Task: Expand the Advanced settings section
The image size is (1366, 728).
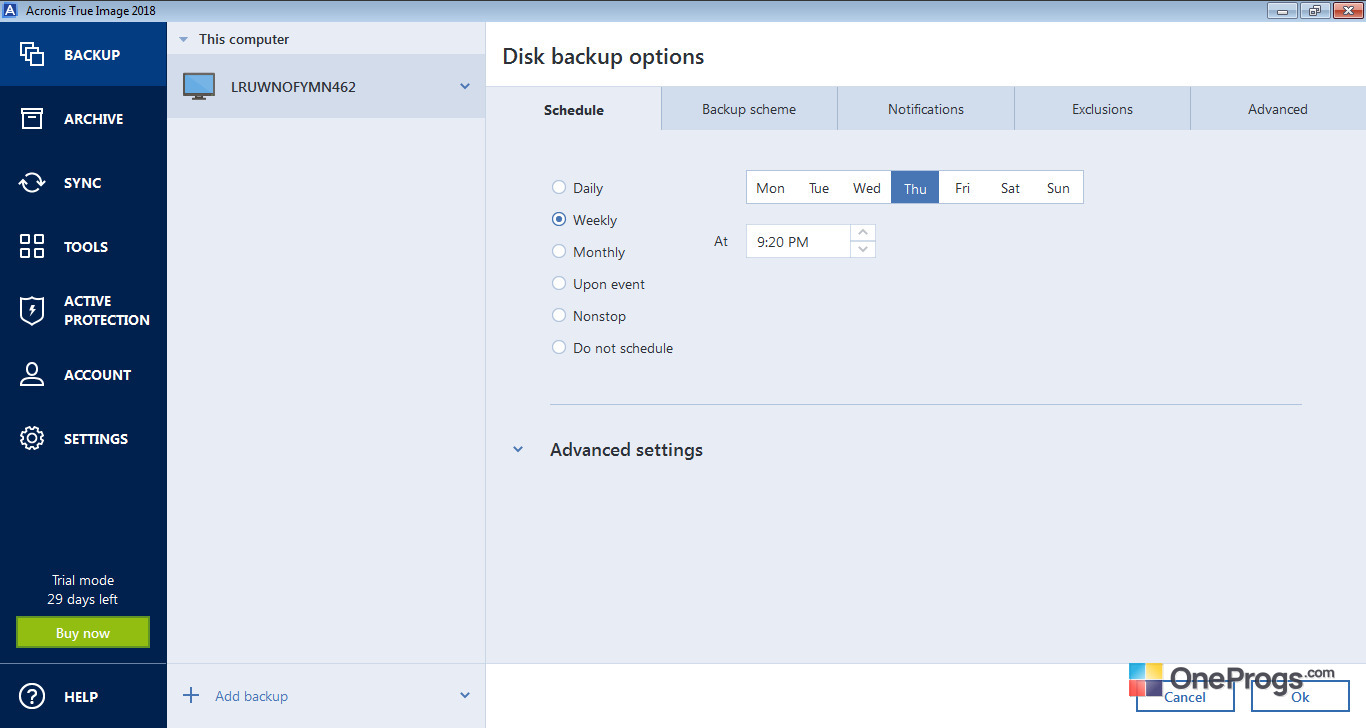Action: tap(518, 450)
